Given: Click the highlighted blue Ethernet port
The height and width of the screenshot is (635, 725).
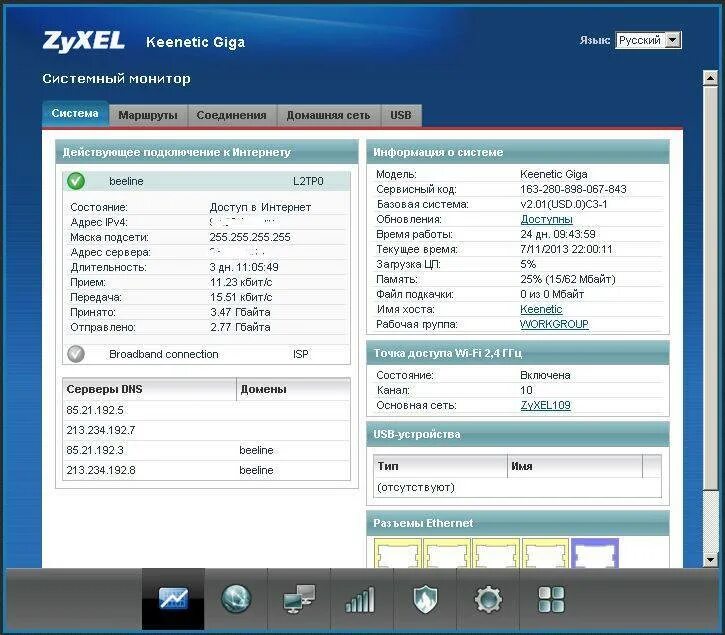Looking at the screenshot, I should (594, 554).
